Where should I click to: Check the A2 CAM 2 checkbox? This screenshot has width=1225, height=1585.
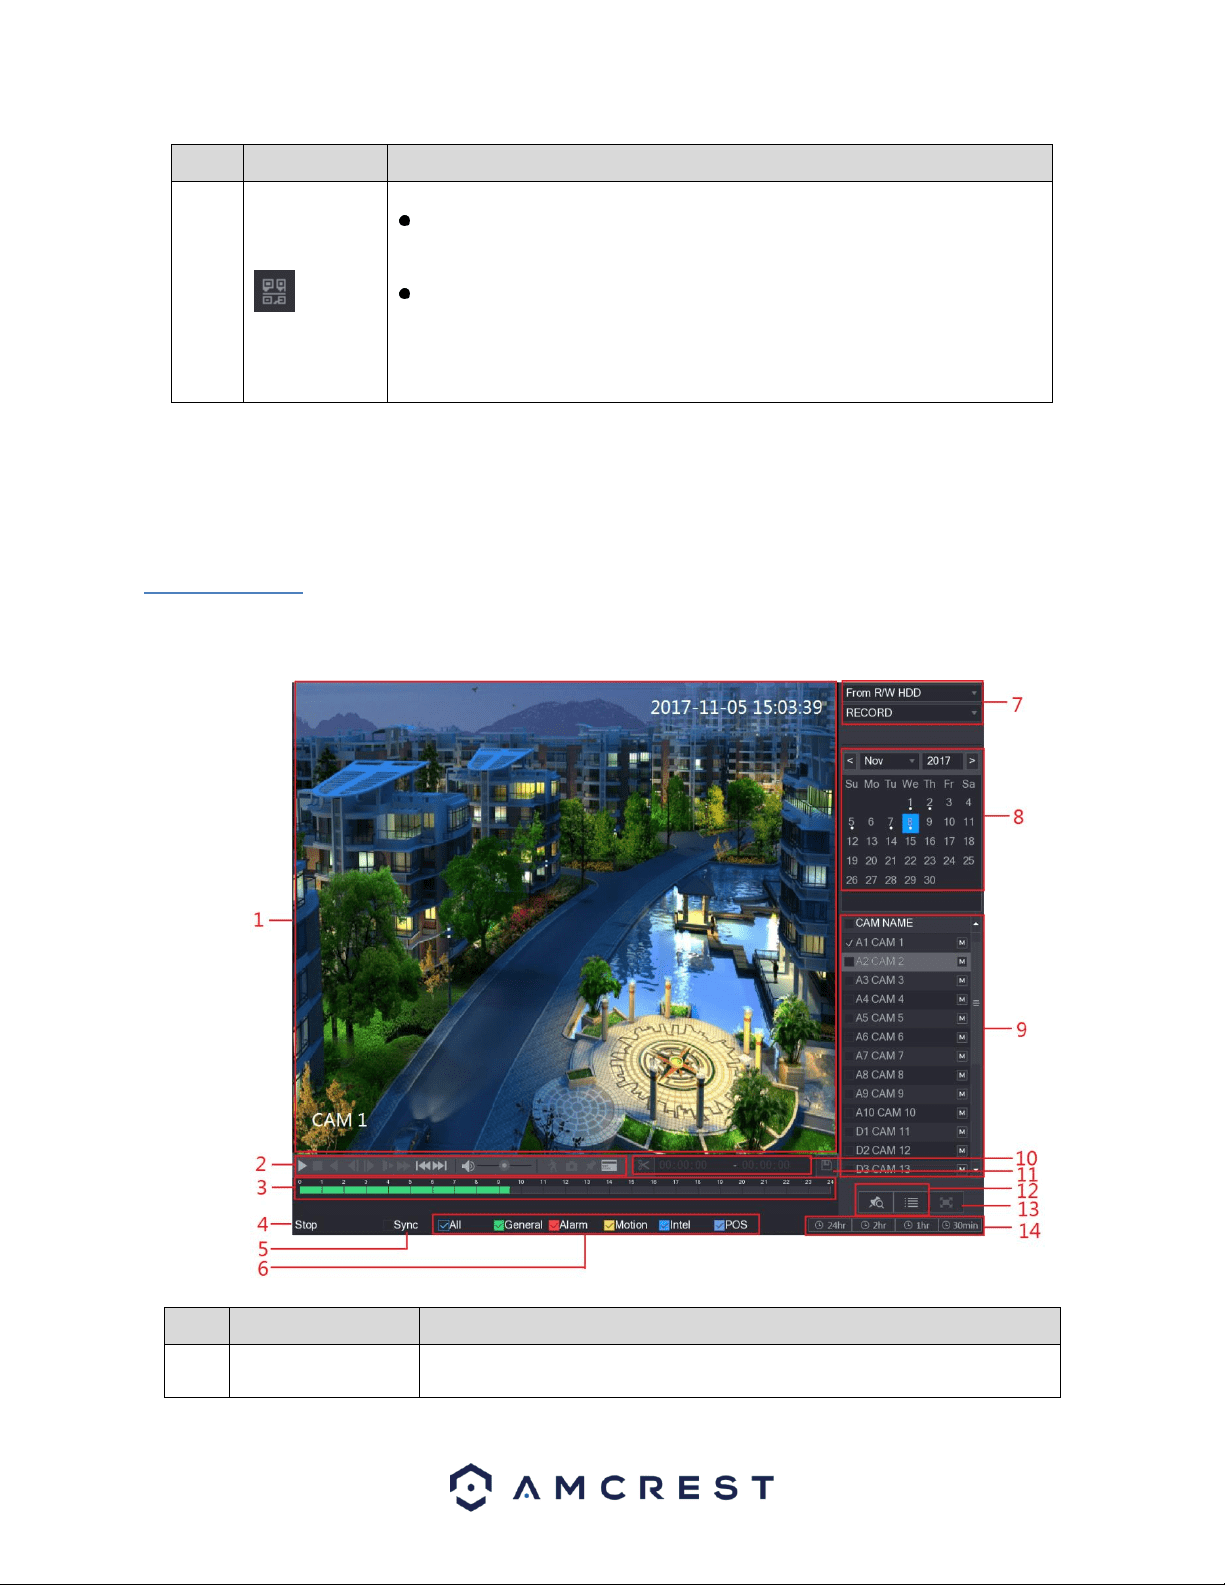pos(849,961)
